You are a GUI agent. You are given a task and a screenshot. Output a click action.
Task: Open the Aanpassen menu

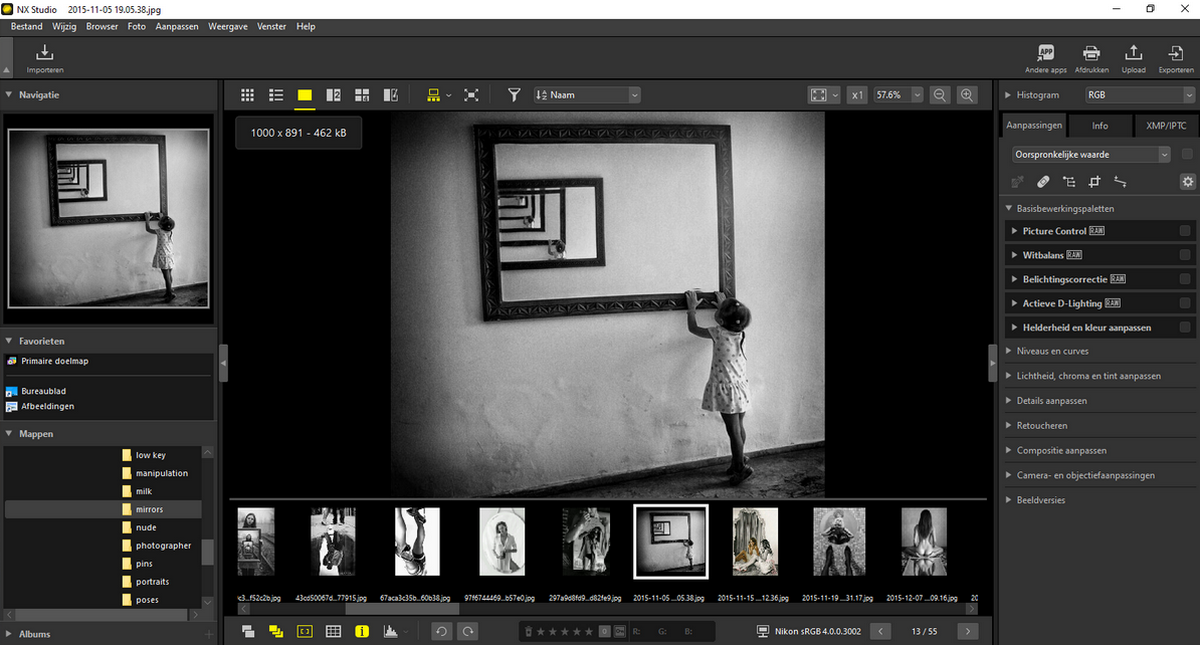(176, 27)
